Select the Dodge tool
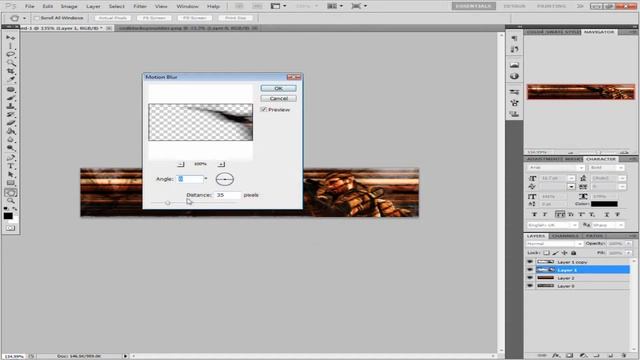 [10, 148]
